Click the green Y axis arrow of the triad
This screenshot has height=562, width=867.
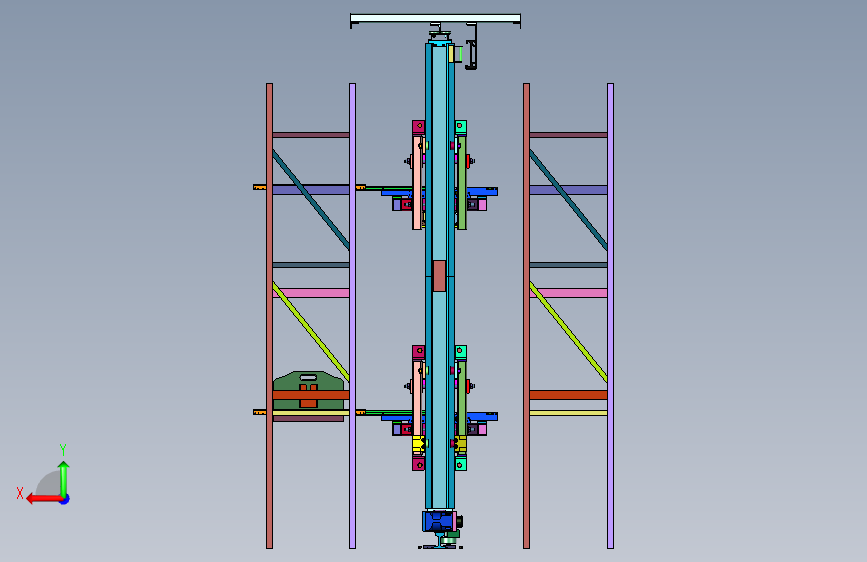(64, 478)
